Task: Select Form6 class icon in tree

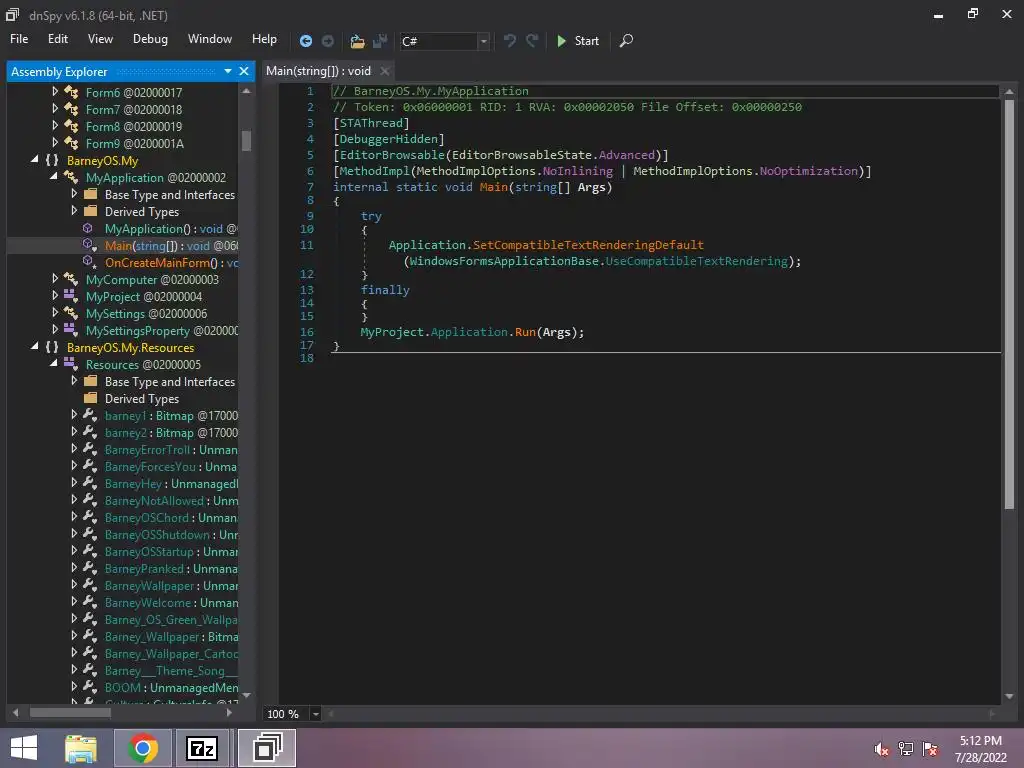Action: [x=71, y=92]
